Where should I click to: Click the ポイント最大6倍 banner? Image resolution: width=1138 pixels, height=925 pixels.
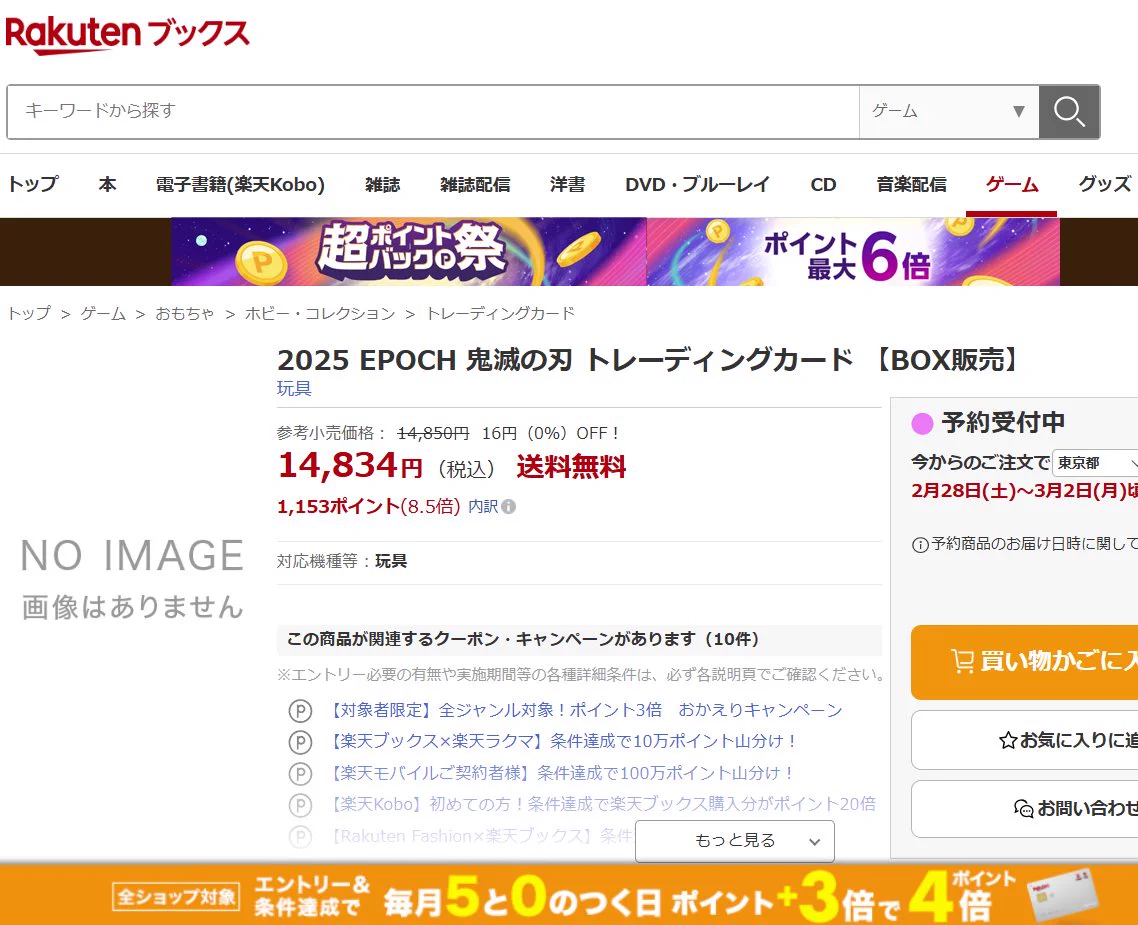[854, 252]
